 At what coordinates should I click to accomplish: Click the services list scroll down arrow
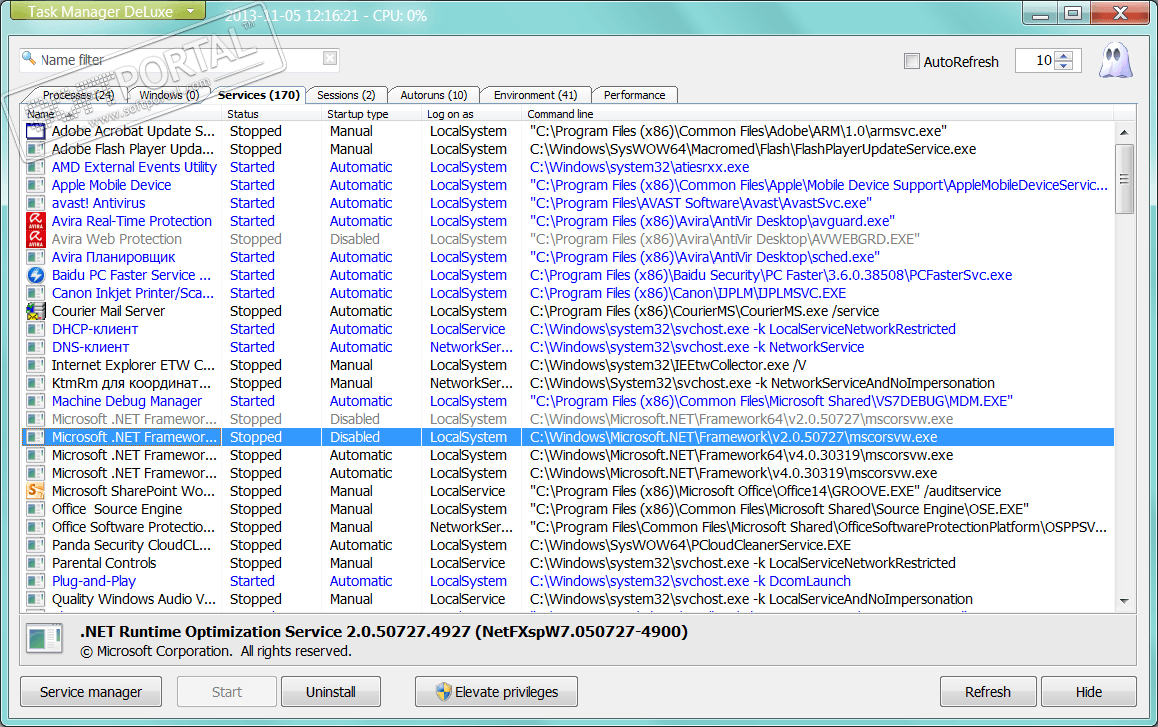pos(1123,601)
